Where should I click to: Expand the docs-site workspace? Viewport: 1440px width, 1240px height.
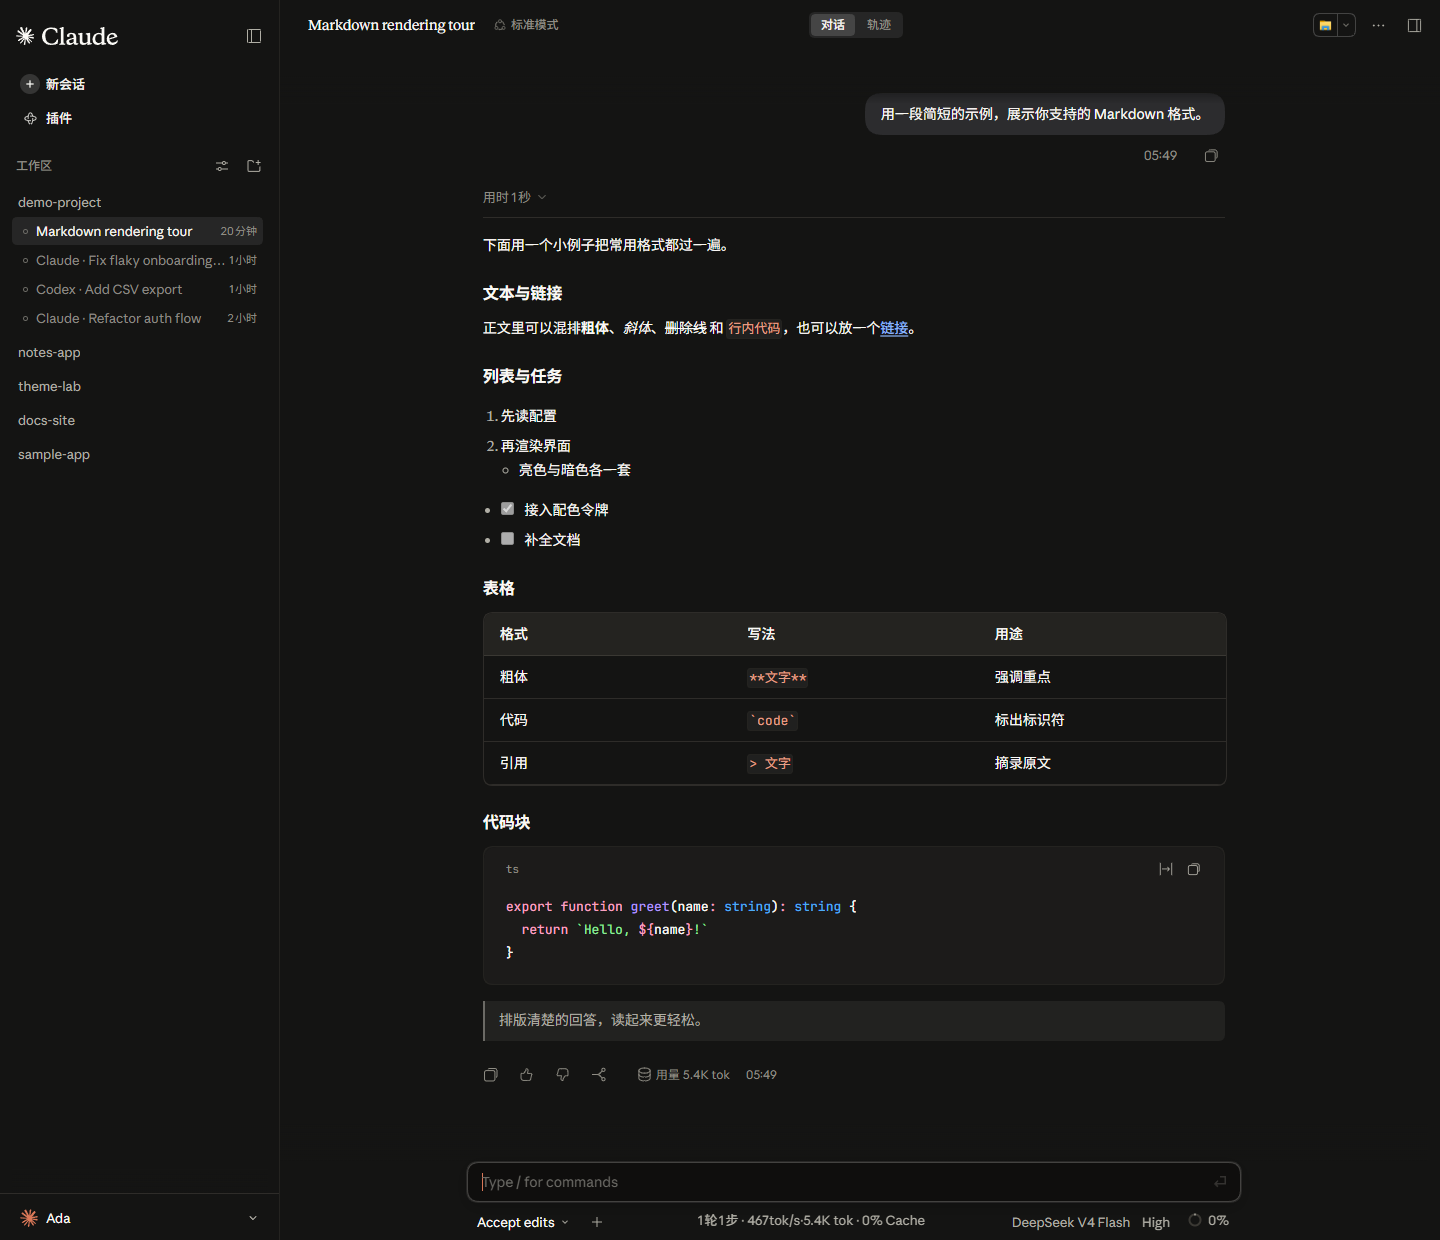(46, 420)
